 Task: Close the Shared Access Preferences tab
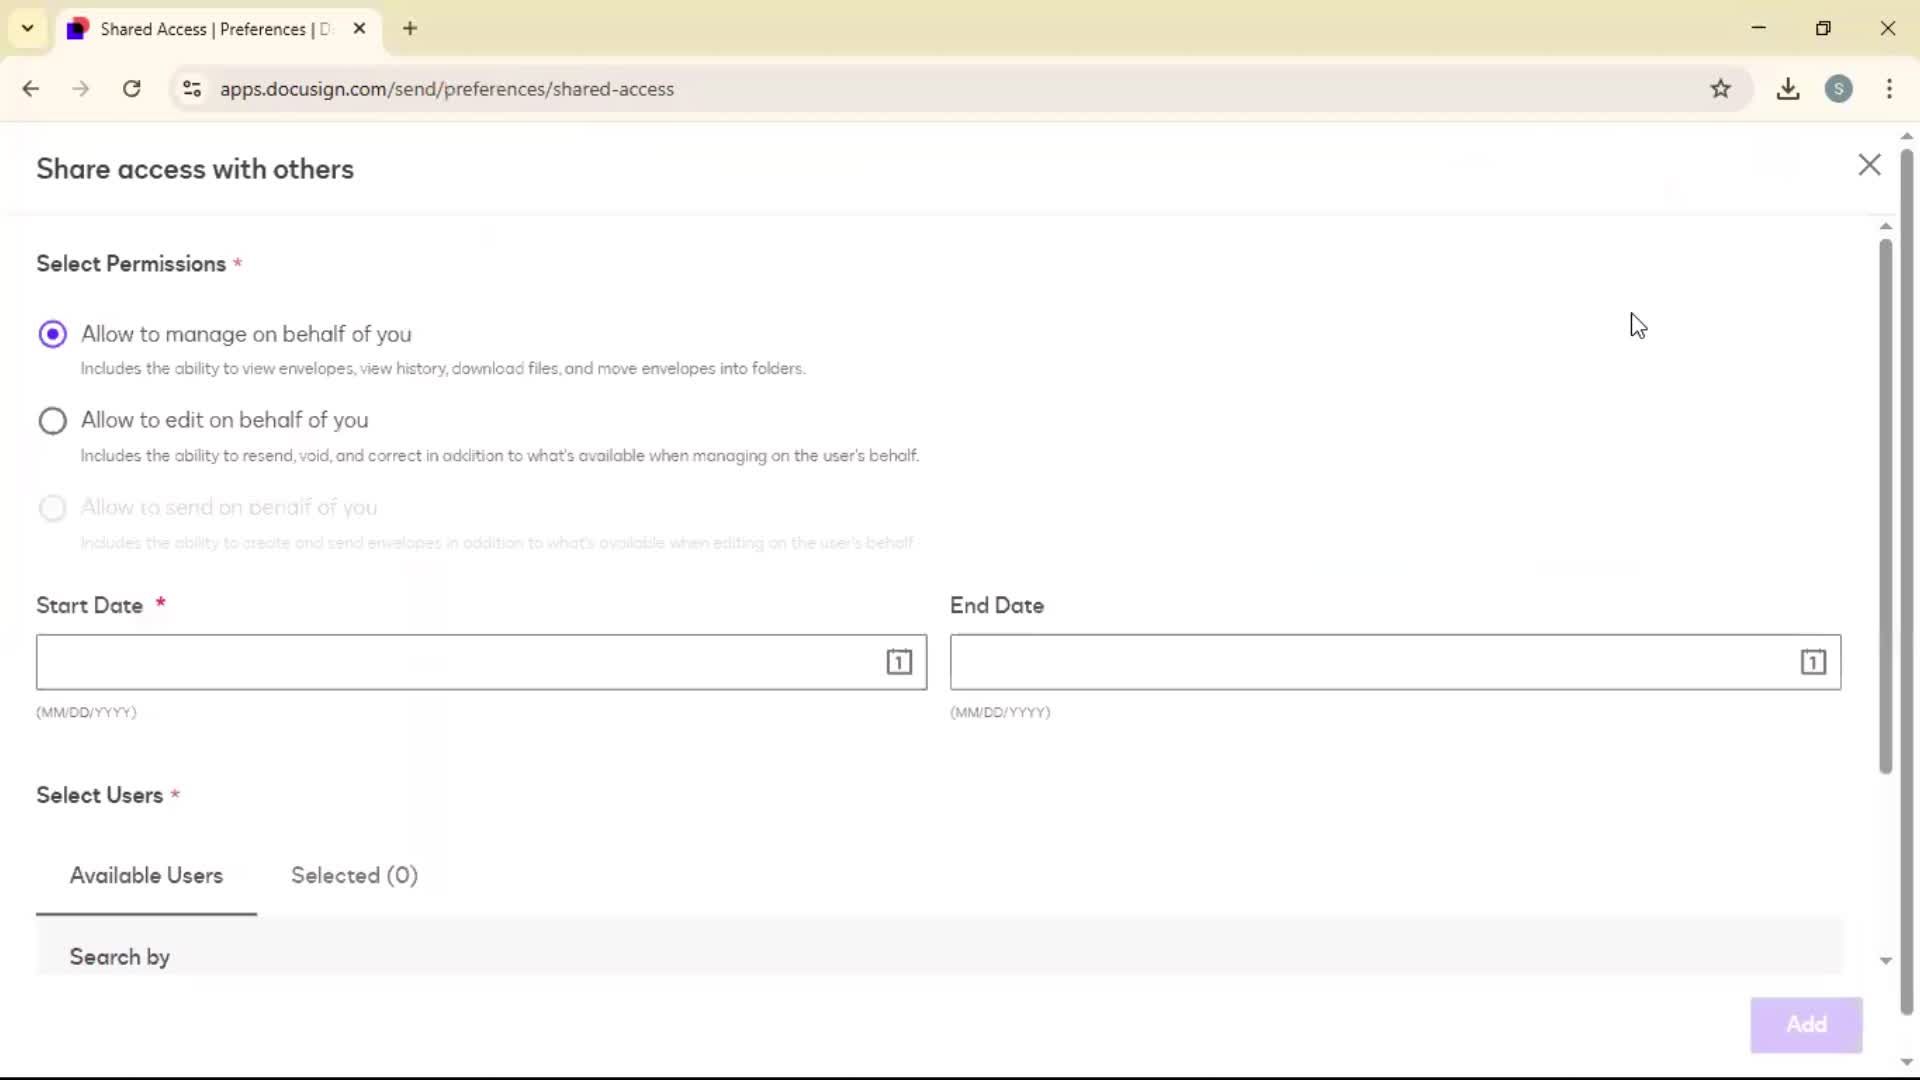tap(359, 28)
